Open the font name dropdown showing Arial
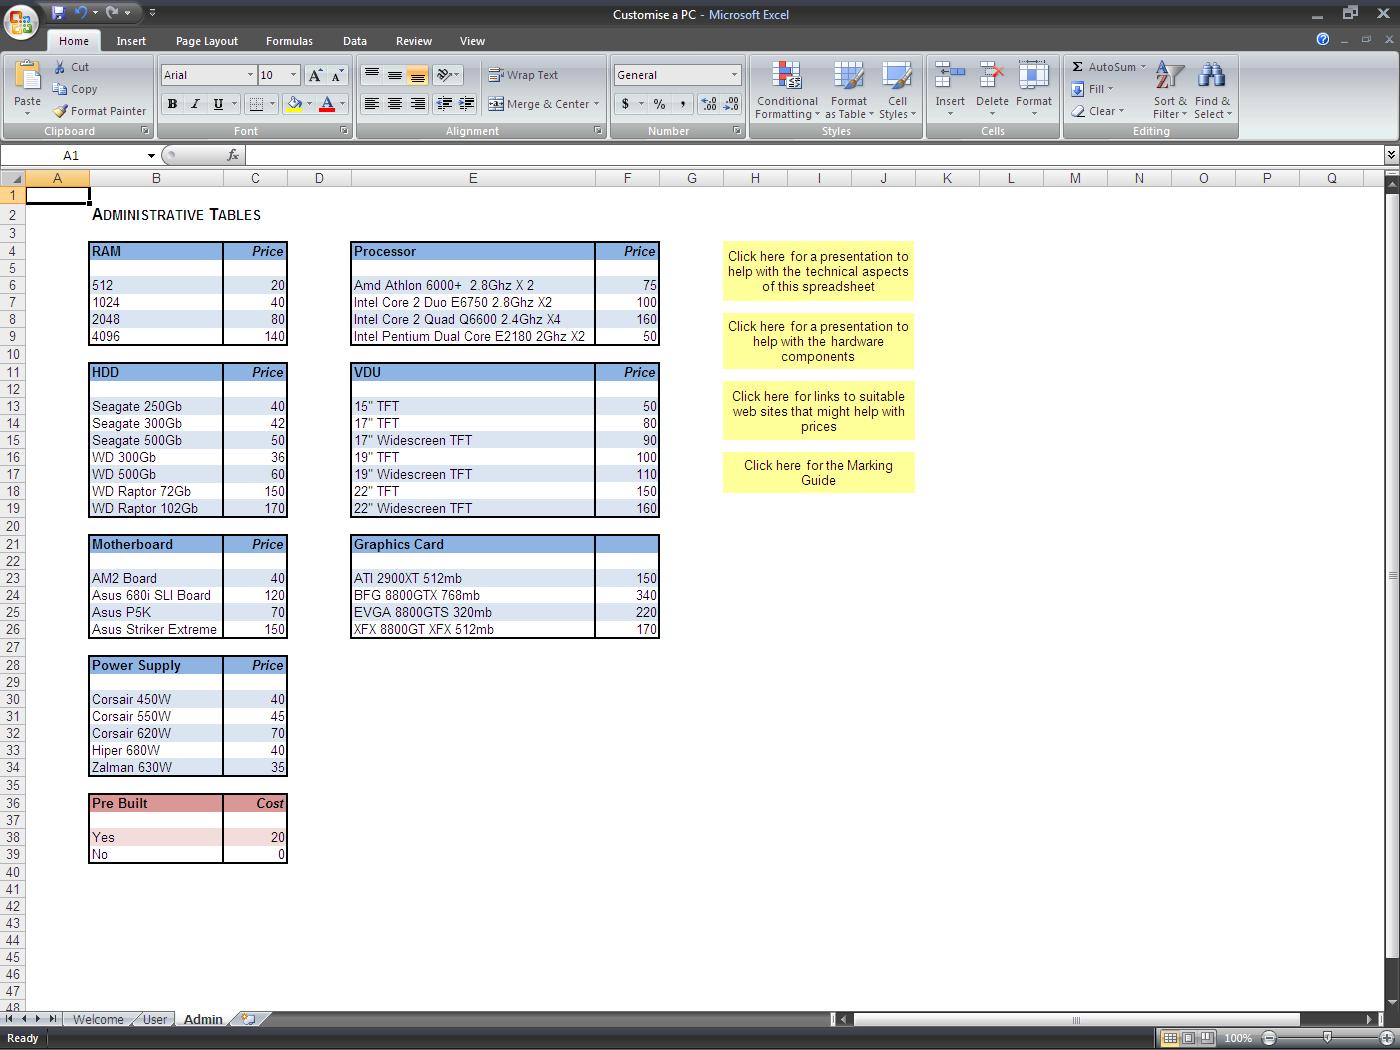 250,75
